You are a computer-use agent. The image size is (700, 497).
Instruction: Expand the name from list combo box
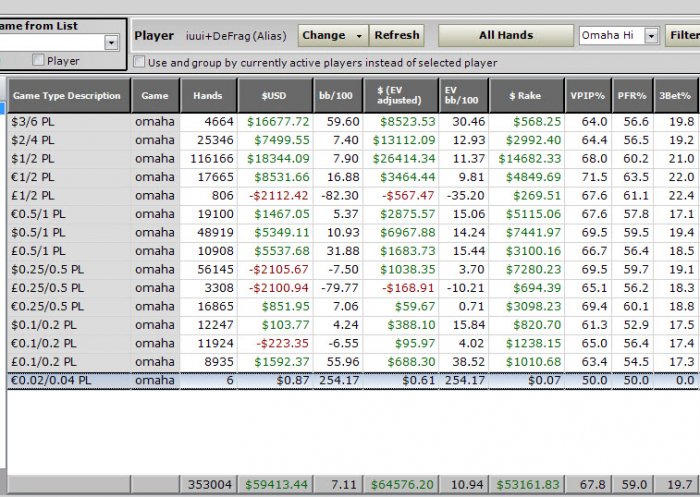(111, 42)
